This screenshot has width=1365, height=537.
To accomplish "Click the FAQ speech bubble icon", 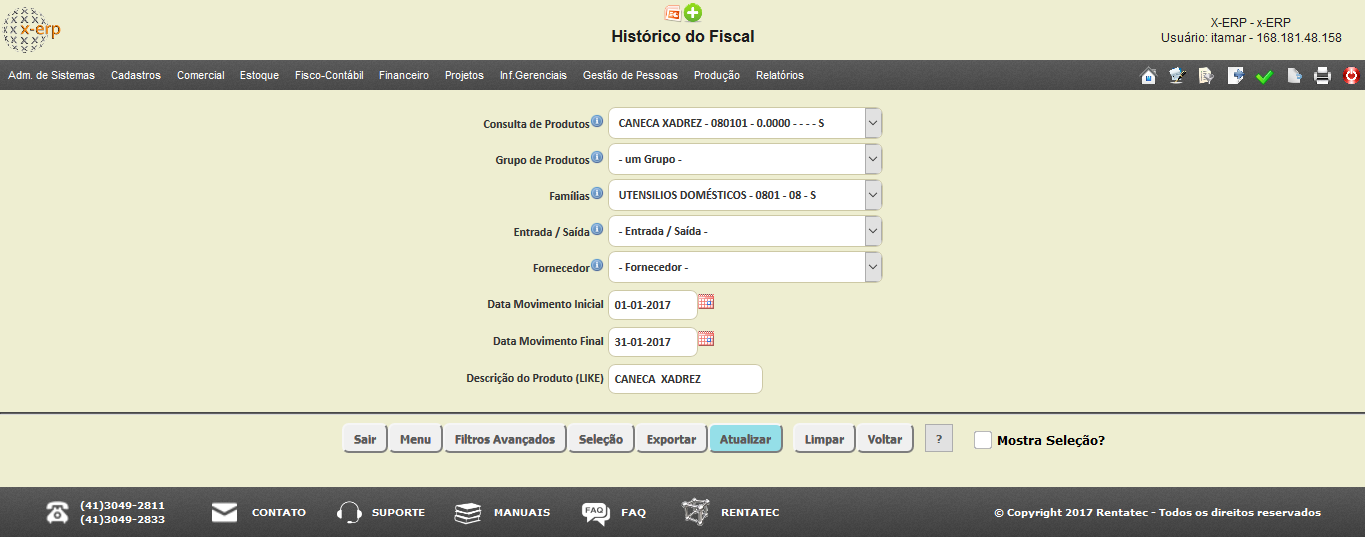I will (595, 513).
